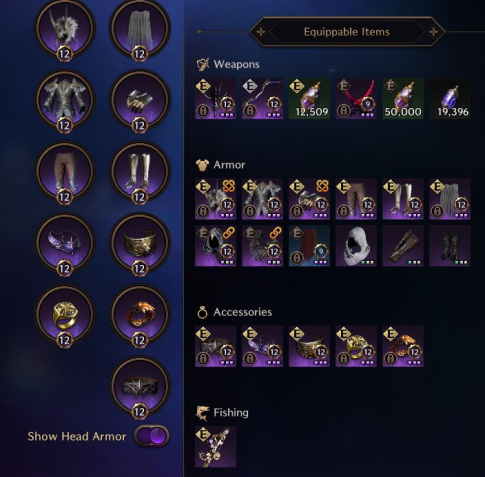Screen dimensions: 485x477
Task: Choose the gold ring equipment slot
Action: click(x=65, y=316)
